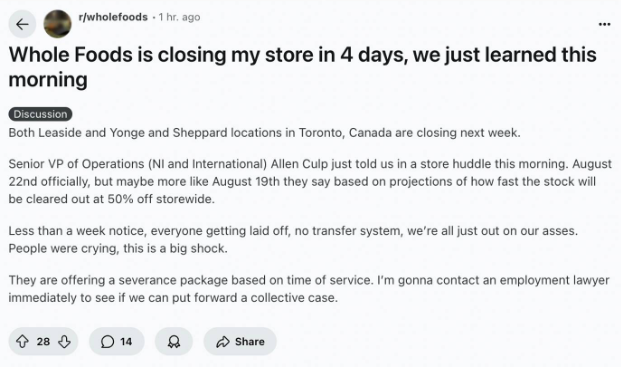This screenshot has height=368, width=621.
Task: Click the paragraph about the severance package
Action: click(x=309, y=289)
